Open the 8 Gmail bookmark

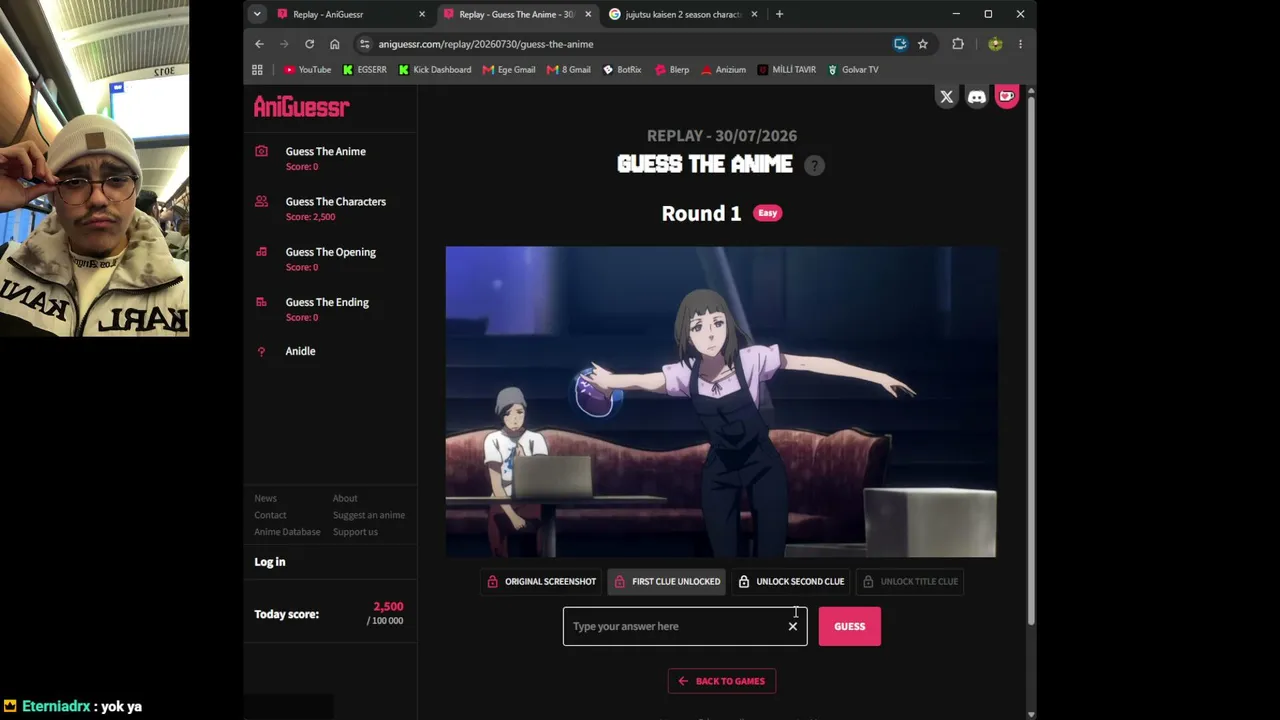pos(569,70)
